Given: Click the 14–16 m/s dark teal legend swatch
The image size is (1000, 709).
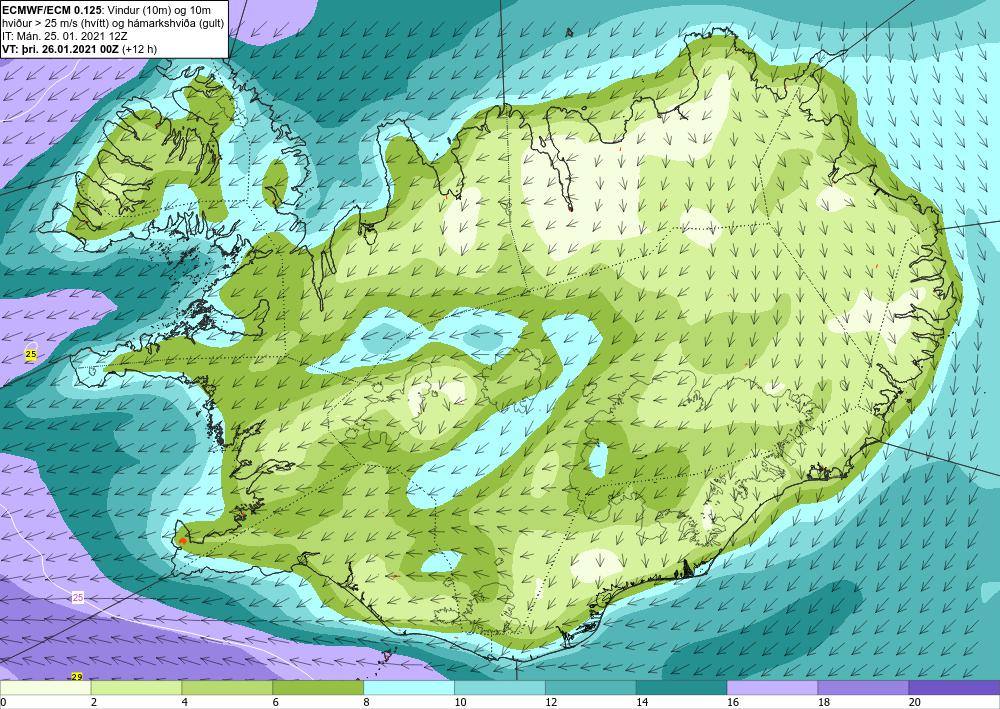Looking at the screenshot, I should [681, 688].
